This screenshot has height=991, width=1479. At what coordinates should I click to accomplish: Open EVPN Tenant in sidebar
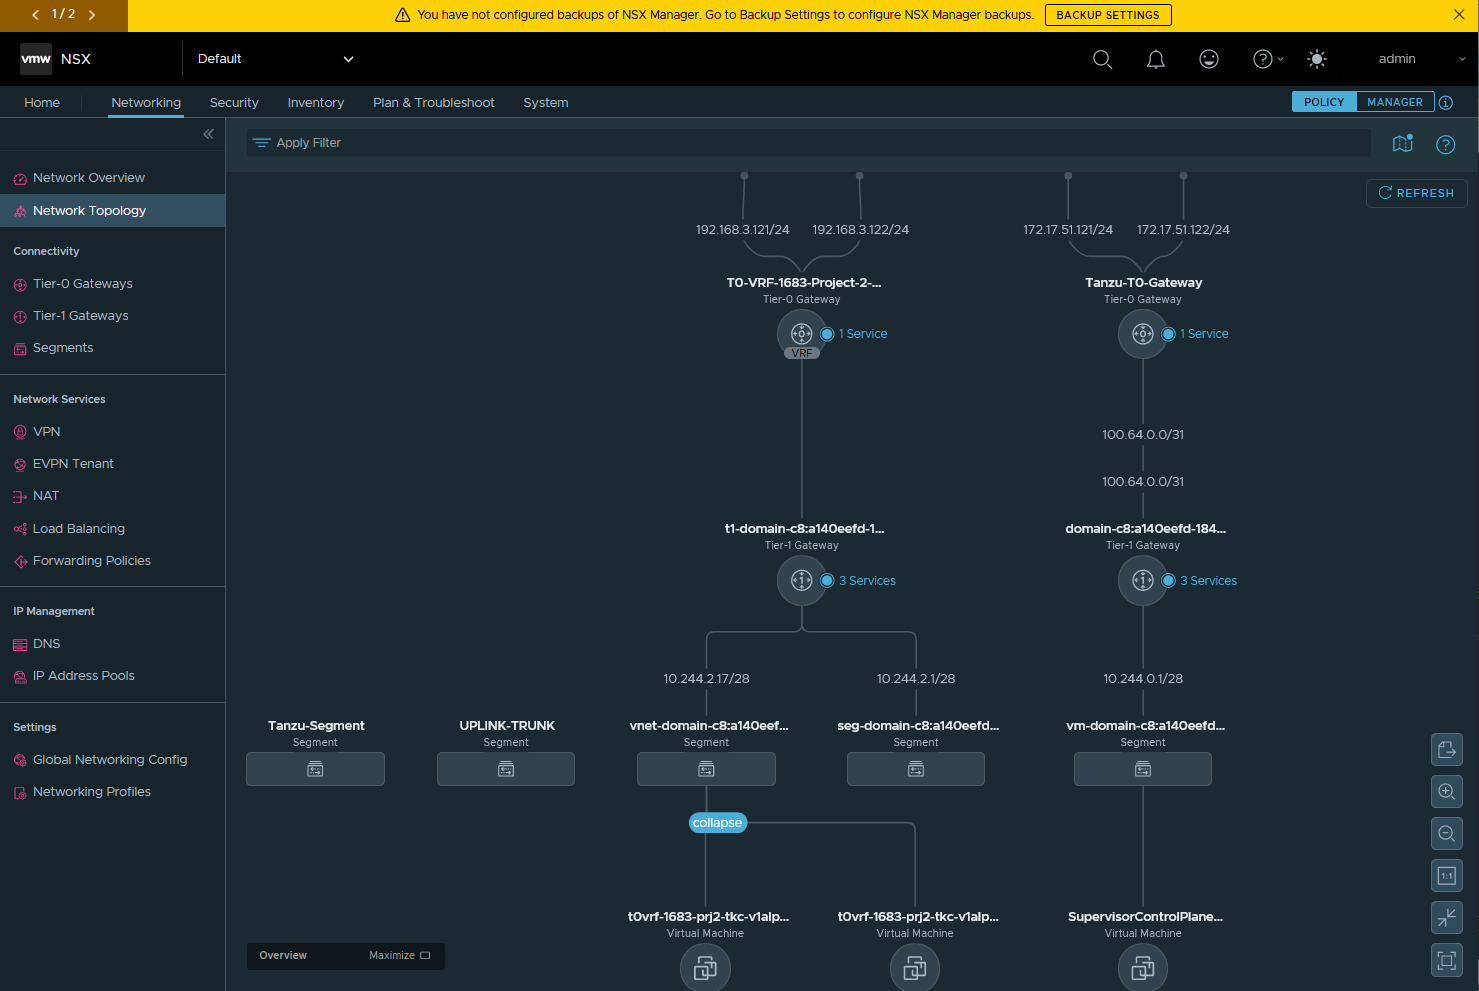pos(73,464)
